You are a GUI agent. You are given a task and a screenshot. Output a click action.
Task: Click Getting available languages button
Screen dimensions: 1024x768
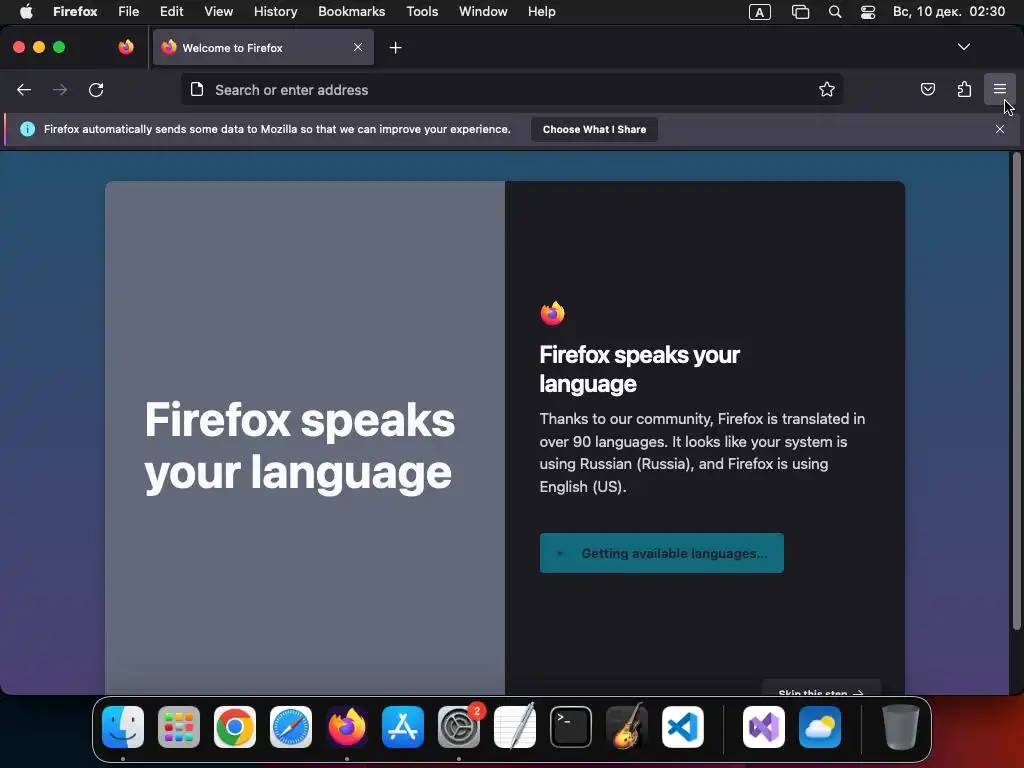pos(662,553)
